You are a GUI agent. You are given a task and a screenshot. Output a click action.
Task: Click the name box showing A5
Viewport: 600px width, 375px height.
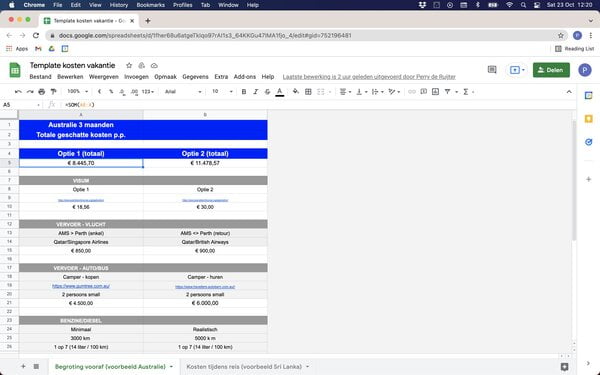tap(21, 104)
